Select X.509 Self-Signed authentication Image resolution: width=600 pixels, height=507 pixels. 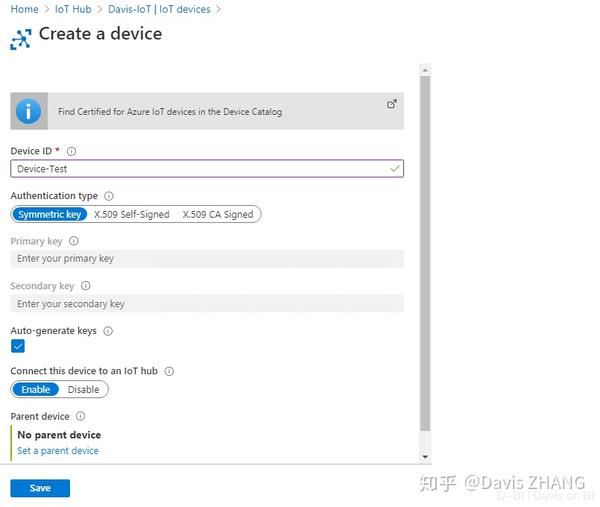132,214
